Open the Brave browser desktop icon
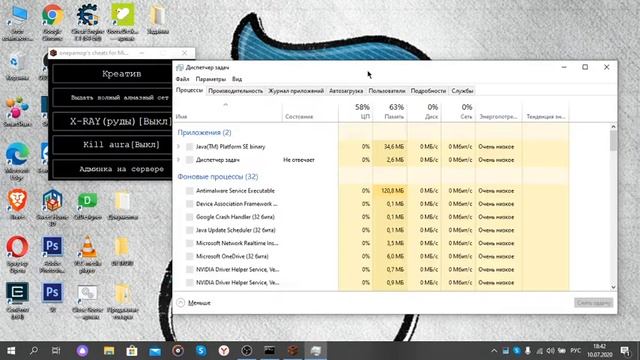The image size is (640, 360). [x=17, y=204]
